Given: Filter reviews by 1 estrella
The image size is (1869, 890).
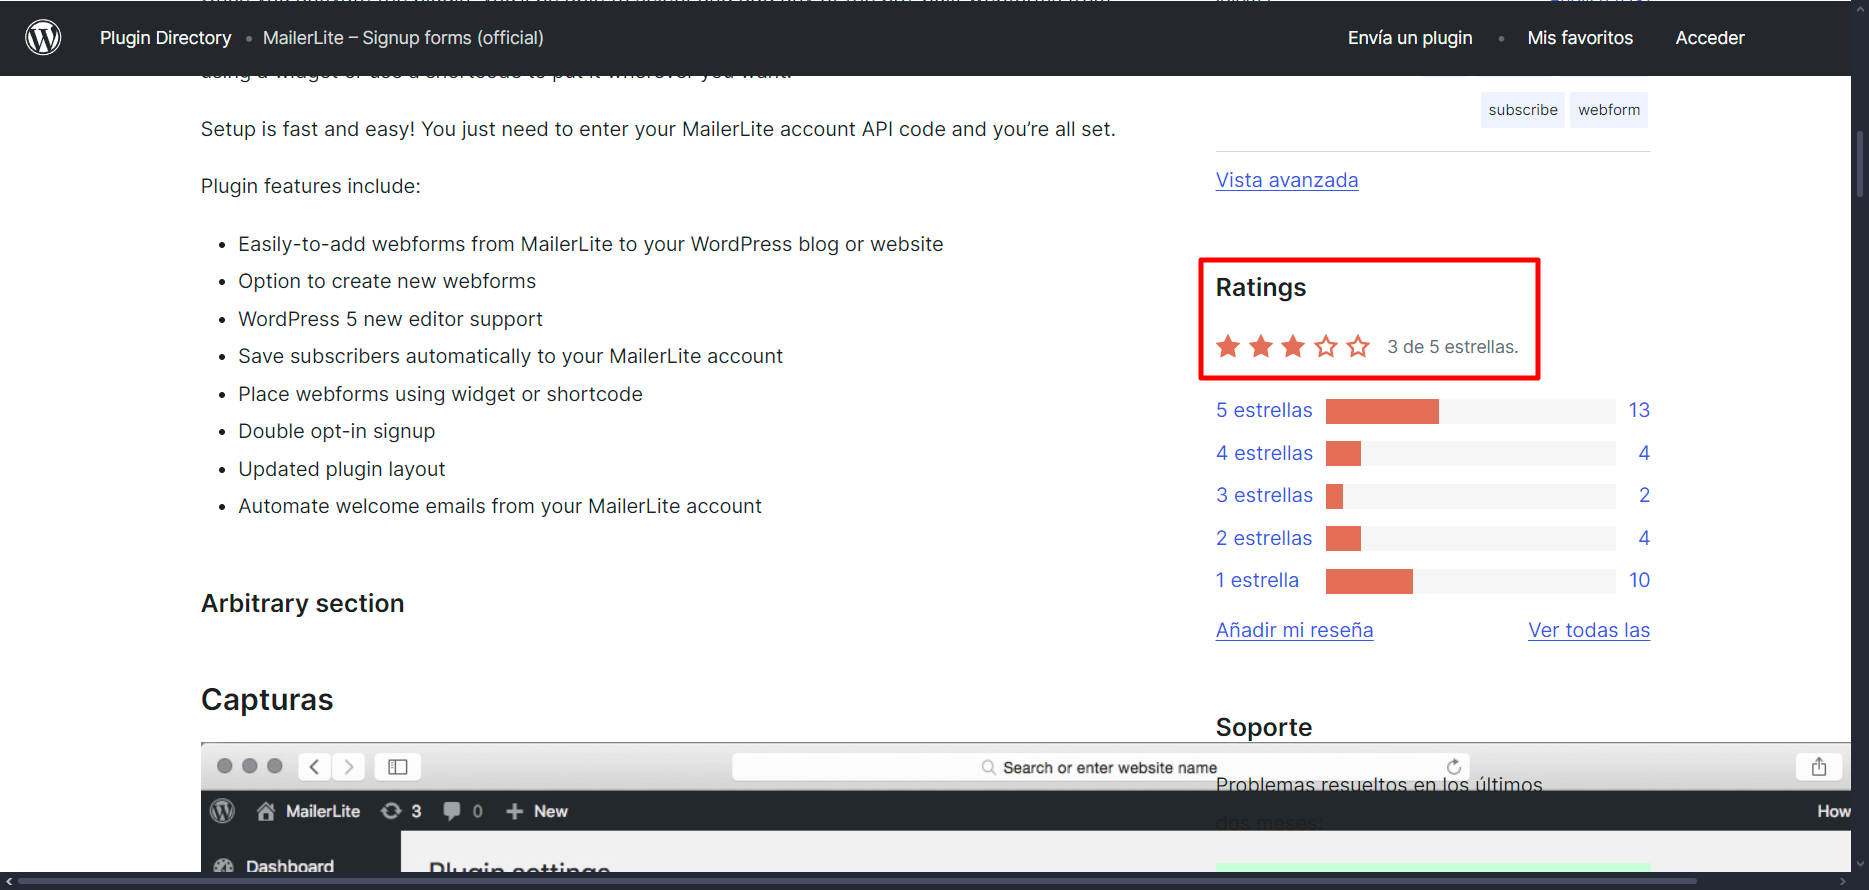Looking at the screenshot, I should [1257, 580].
